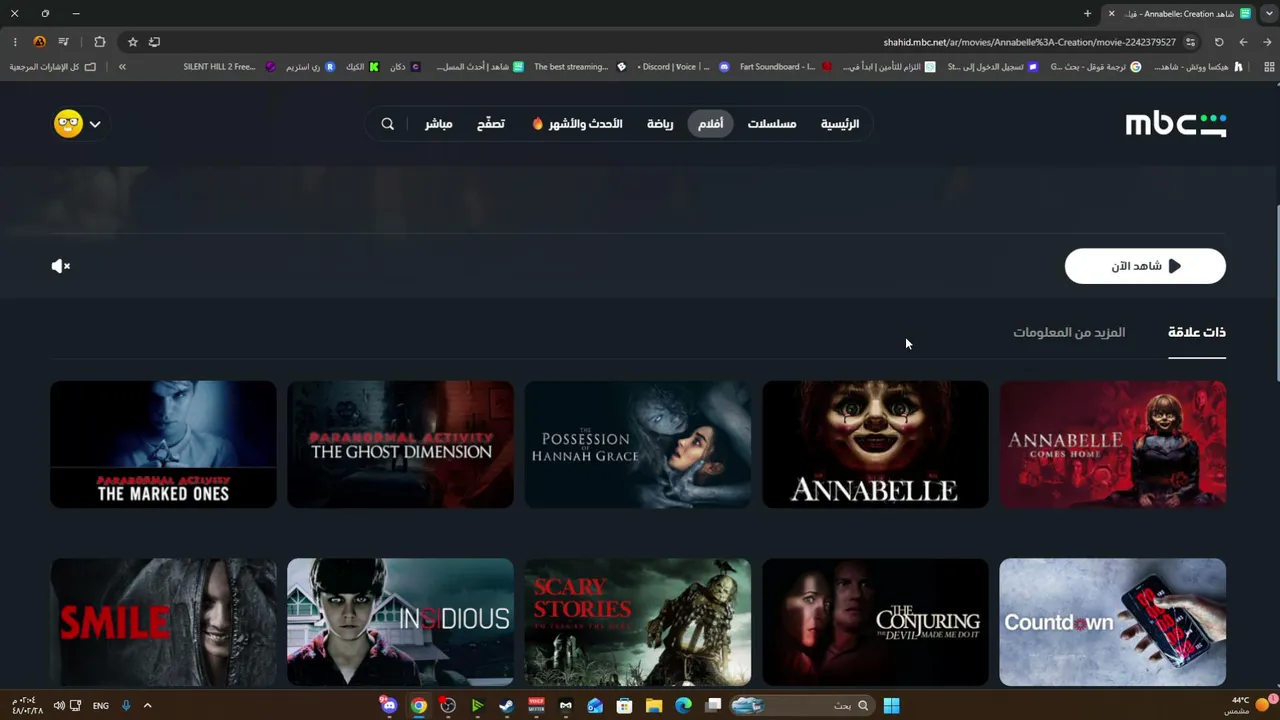Open File Explorer from the taskbar
Screen dimensions: 1280x720
pyautogui.click(x=654, y=706)
